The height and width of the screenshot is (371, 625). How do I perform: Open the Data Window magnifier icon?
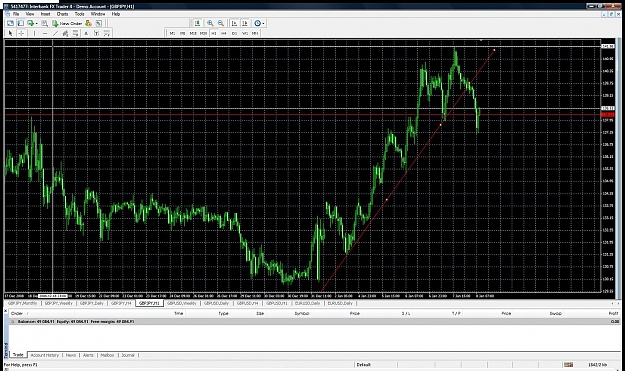tap(44, 24)
